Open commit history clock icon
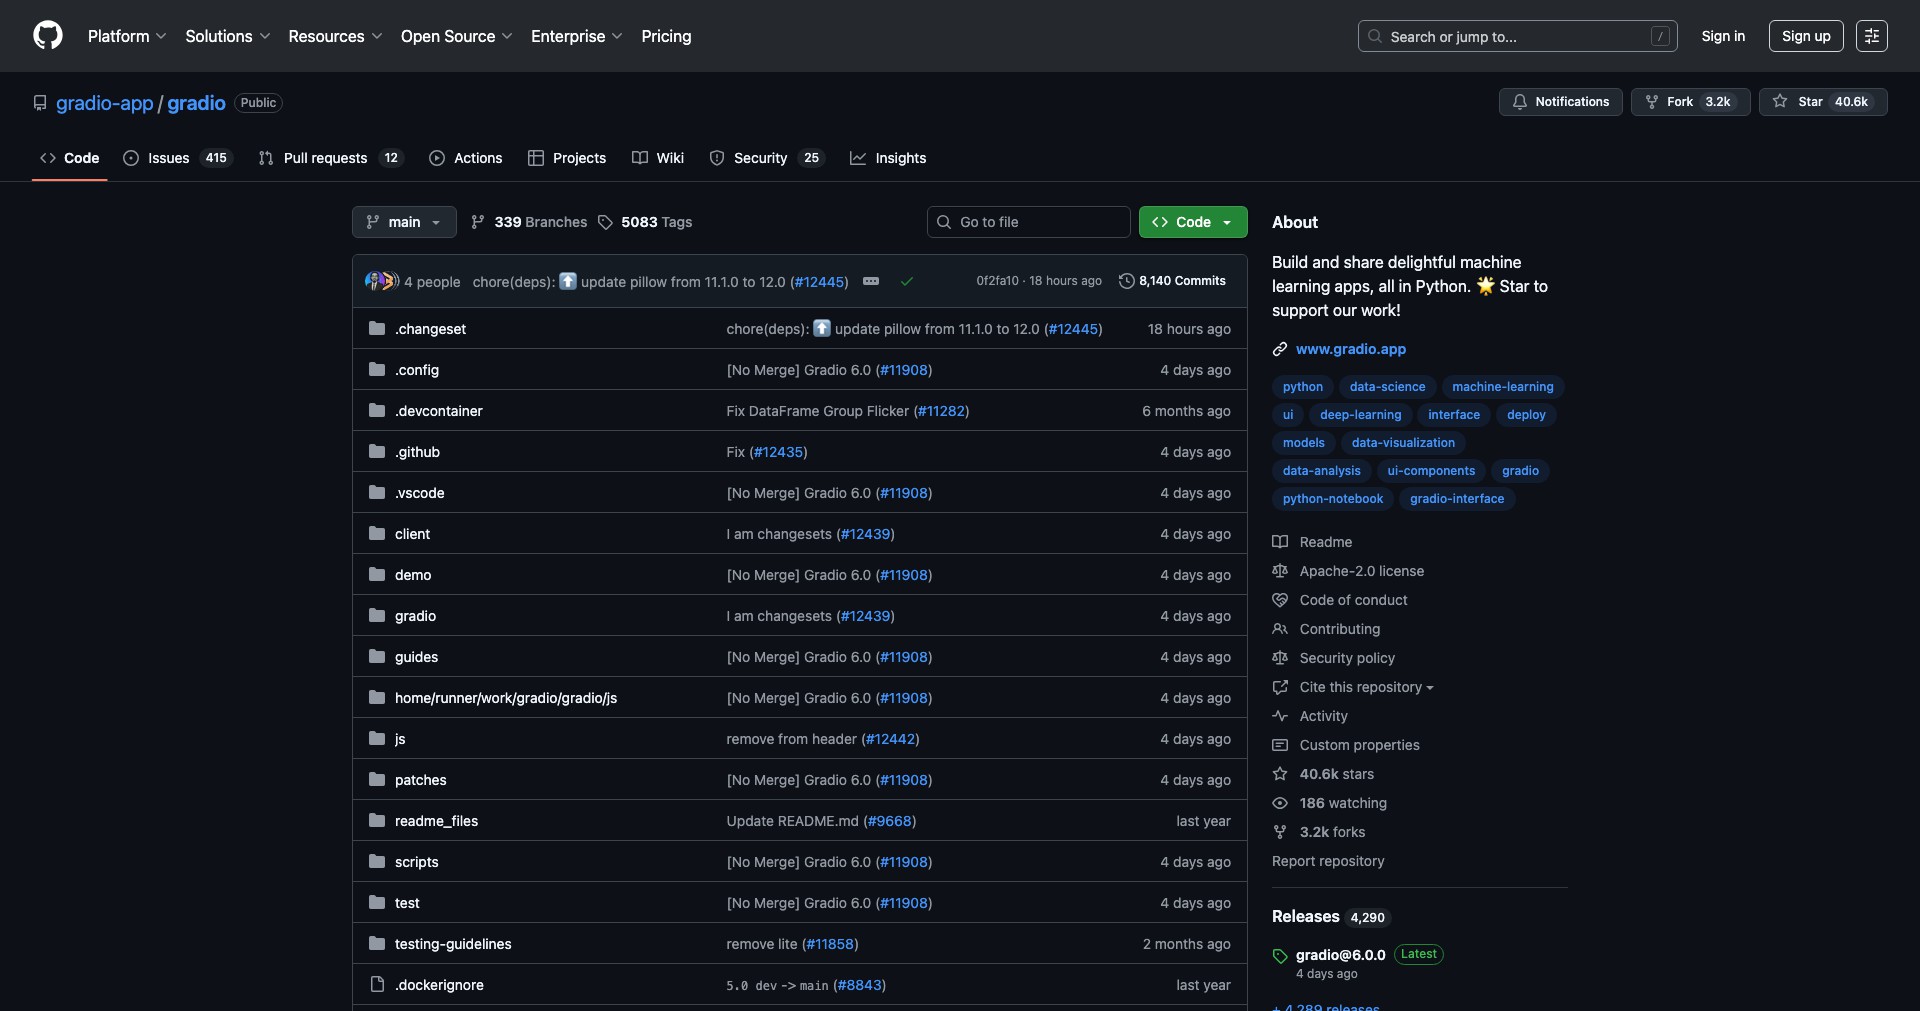The height and width of the screenshot is (1011, 1920). (x=1127, y=281)
